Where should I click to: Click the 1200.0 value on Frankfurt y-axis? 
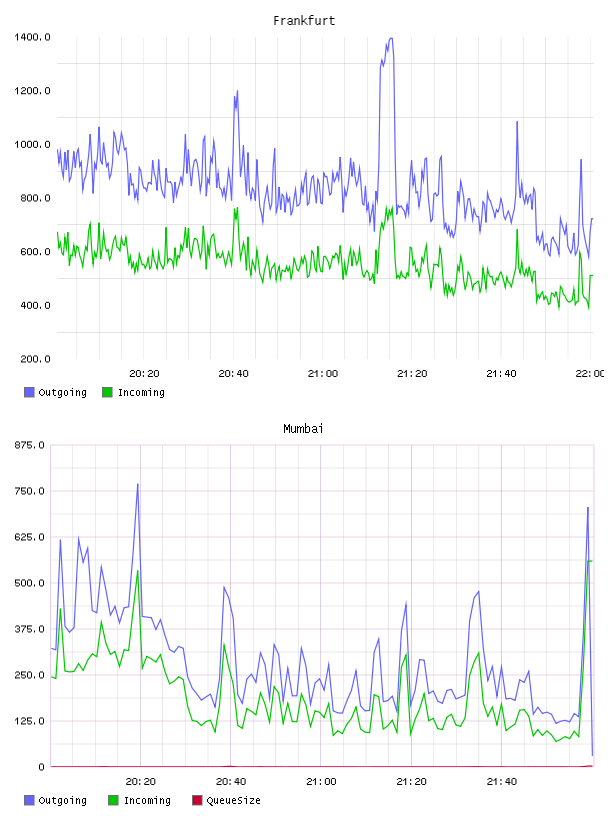point(32,91)
